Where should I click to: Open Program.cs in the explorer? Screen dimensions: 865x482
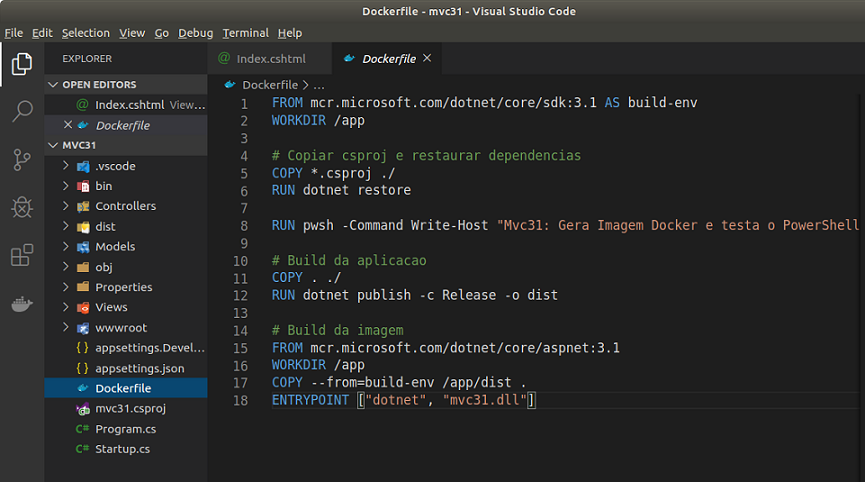(x=126, y=429)
